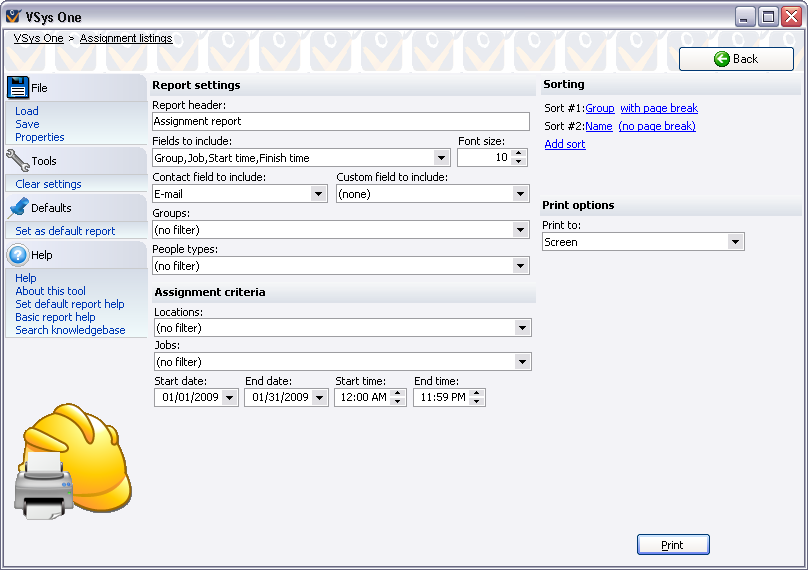
Task: Click Search knowledgebase link
Action: point(70,330)
